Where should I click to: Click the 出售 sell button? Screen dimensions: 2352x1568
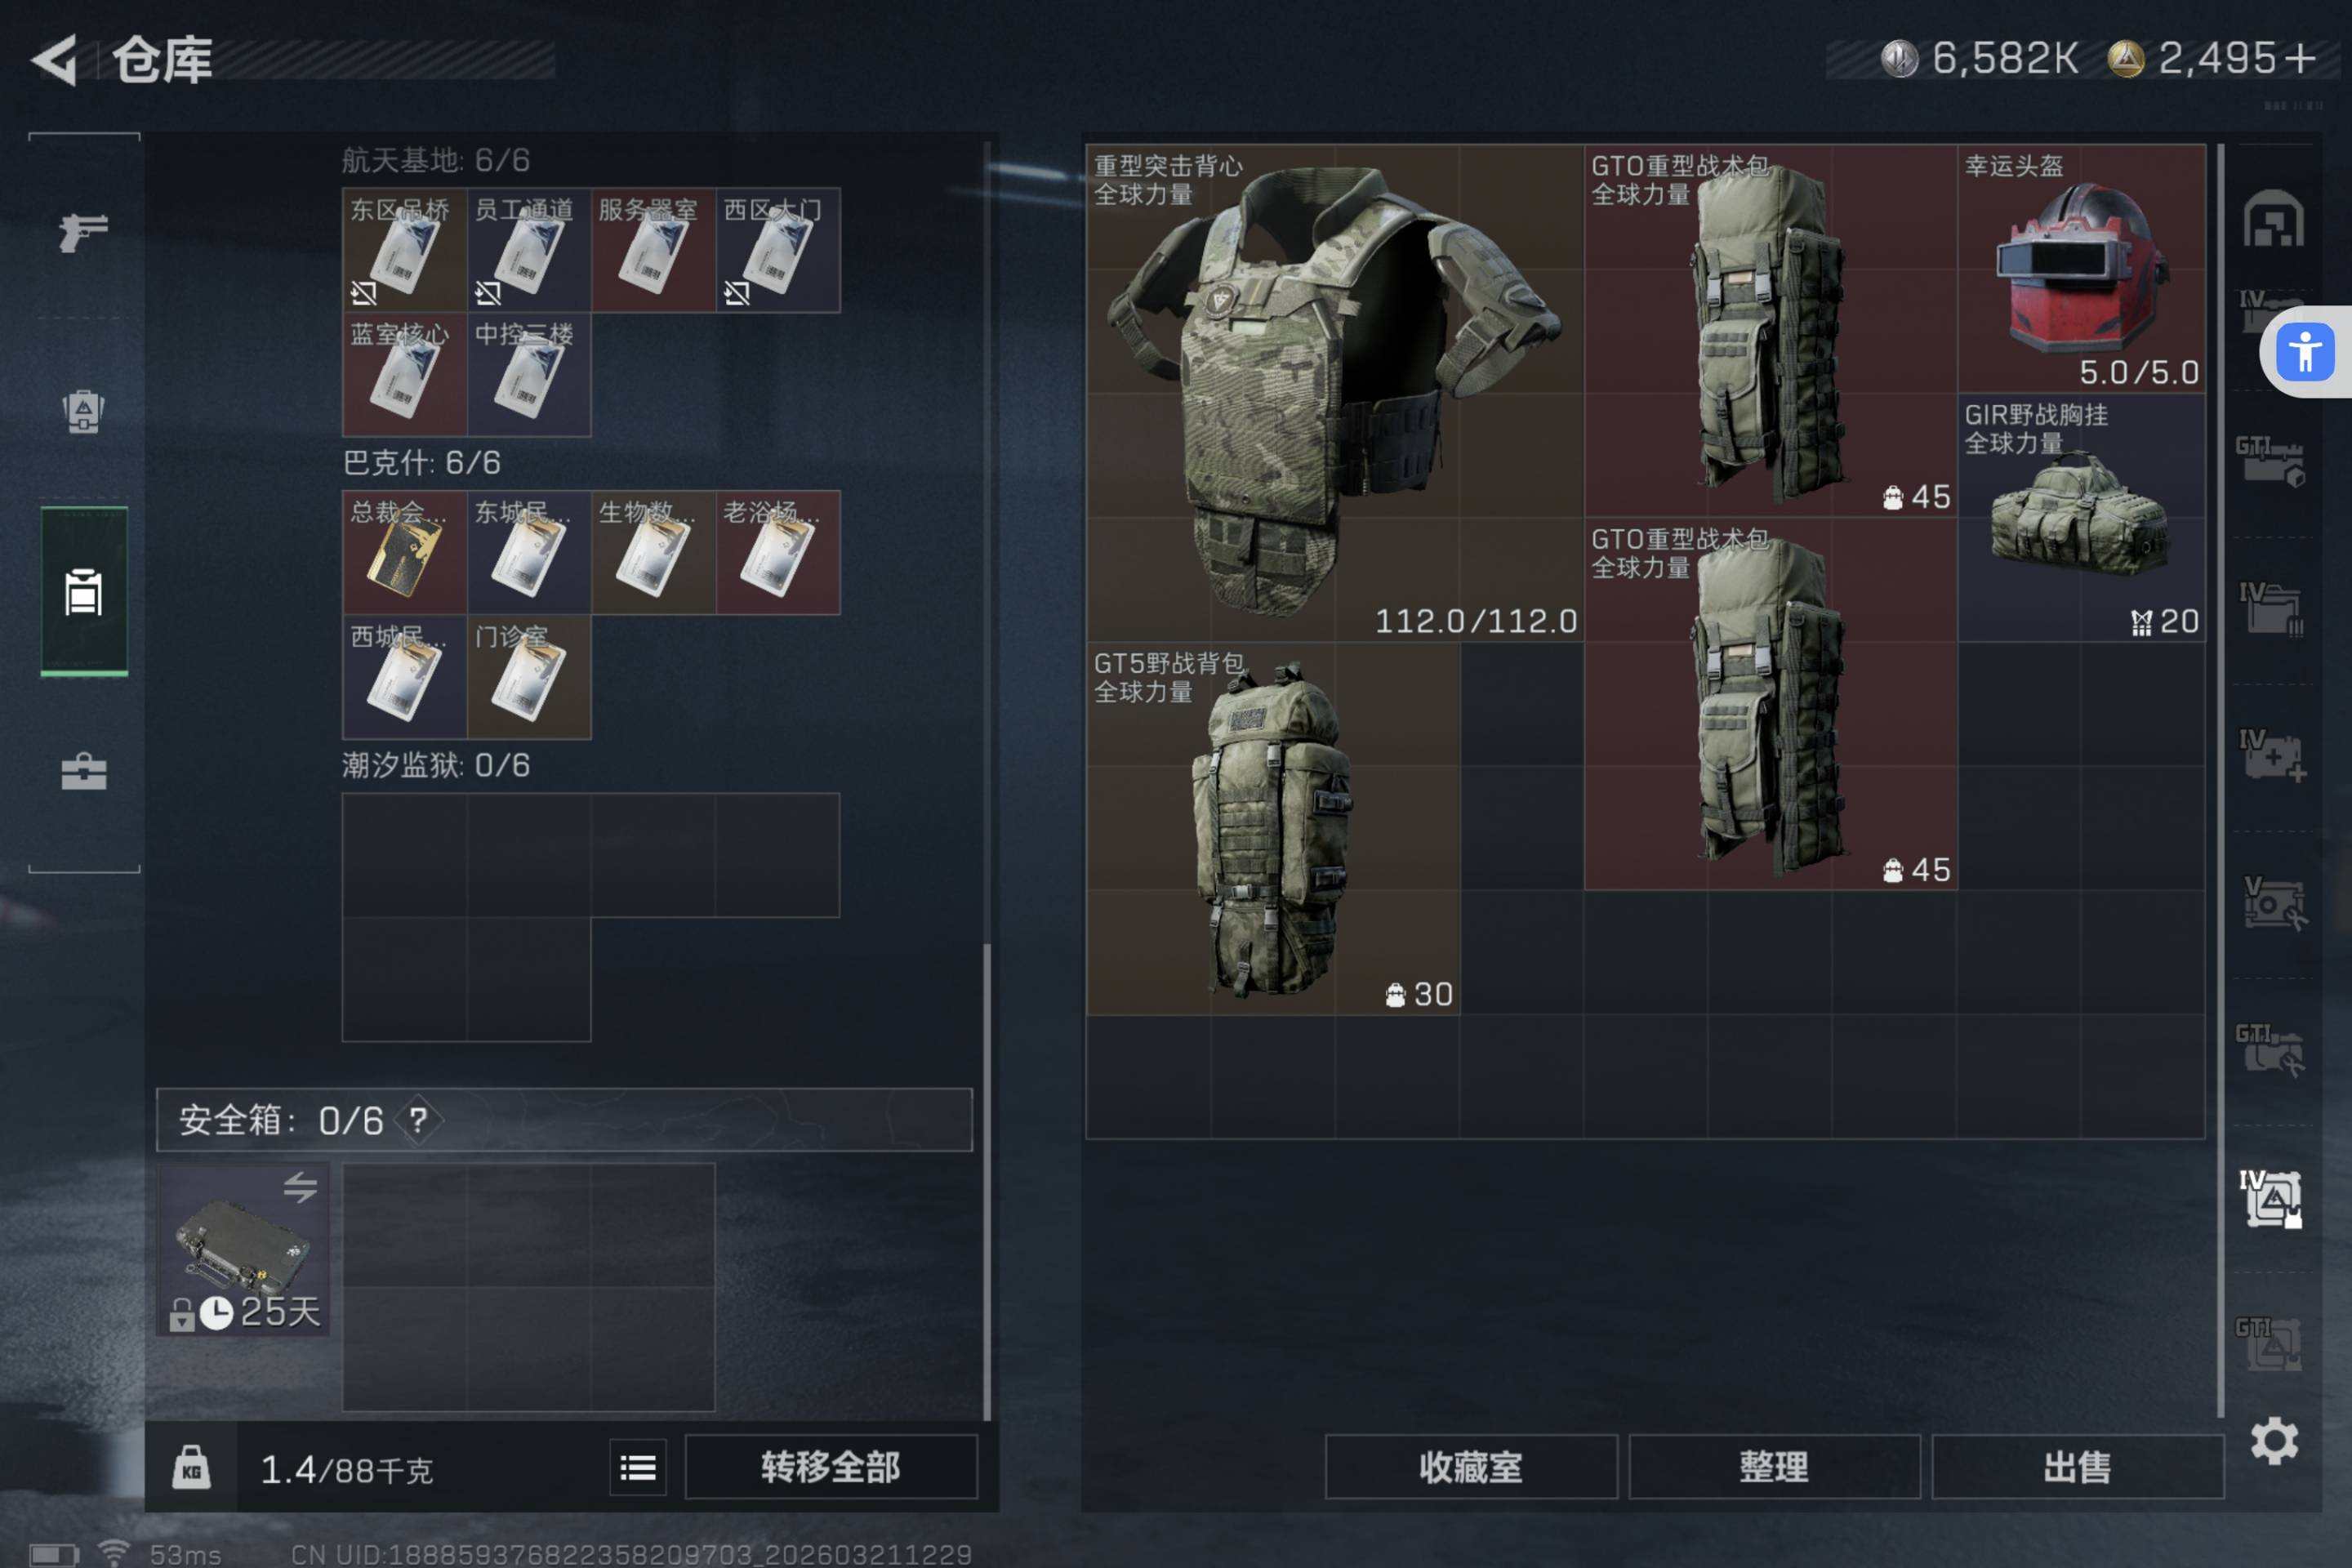point(2078,1467)
